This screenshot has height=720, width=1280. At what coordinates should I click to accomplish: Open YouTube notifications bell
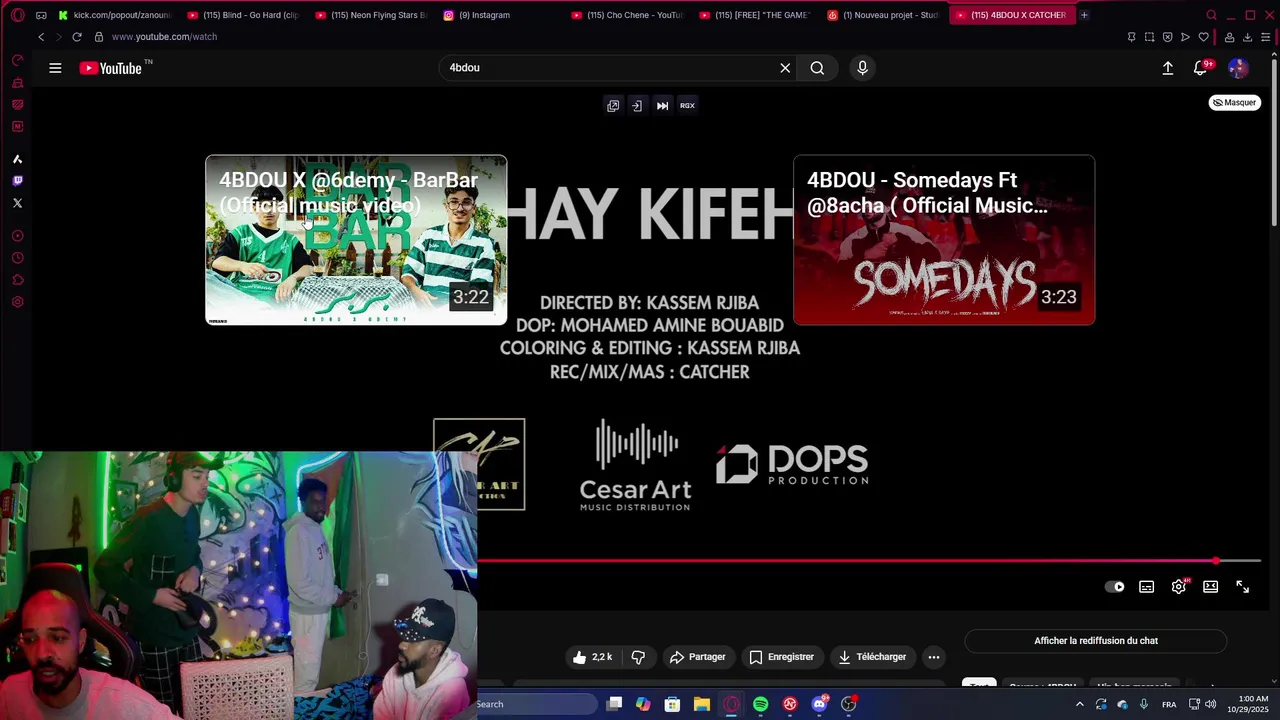point(1201,68)
